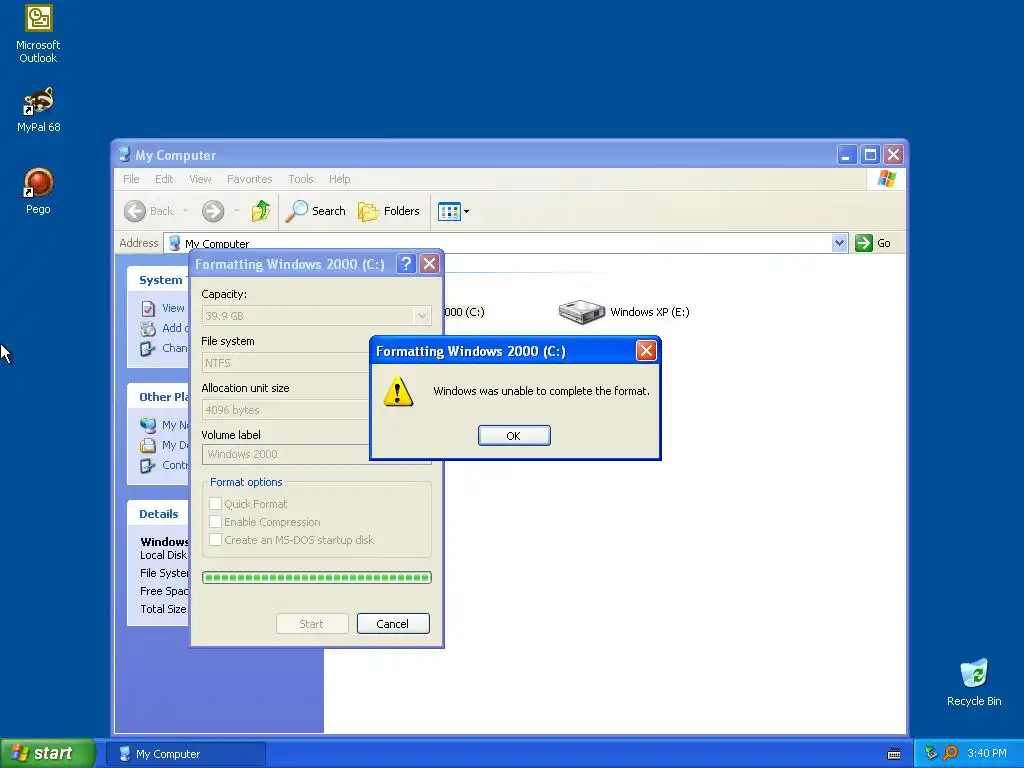This screenshot has height=768, width=1024.
Task: Open the Edit menu
Action: 164,179
